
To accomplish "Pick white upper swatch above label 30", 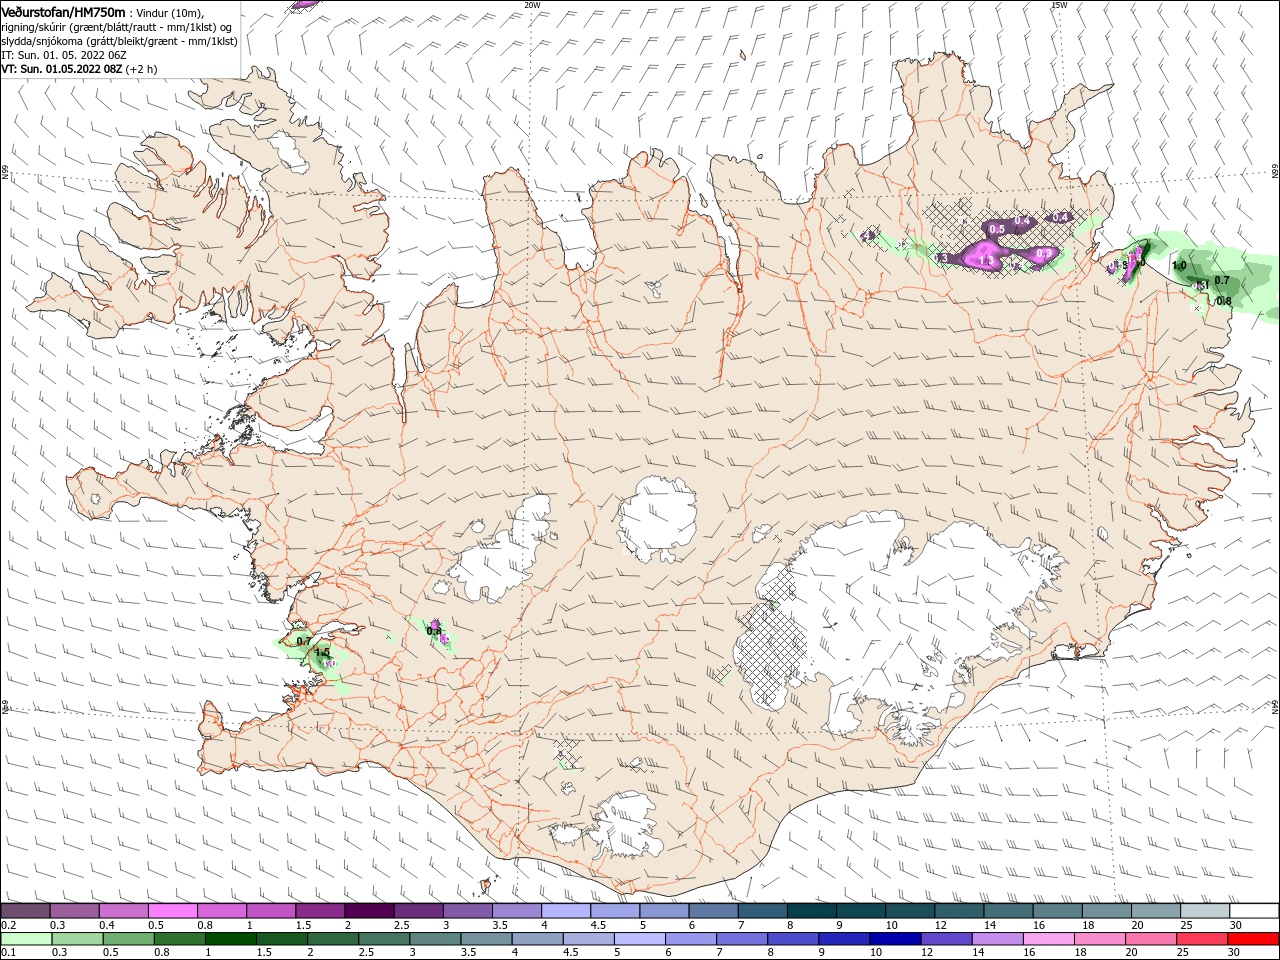I will pyautogui.click(x=1255, y=911).
